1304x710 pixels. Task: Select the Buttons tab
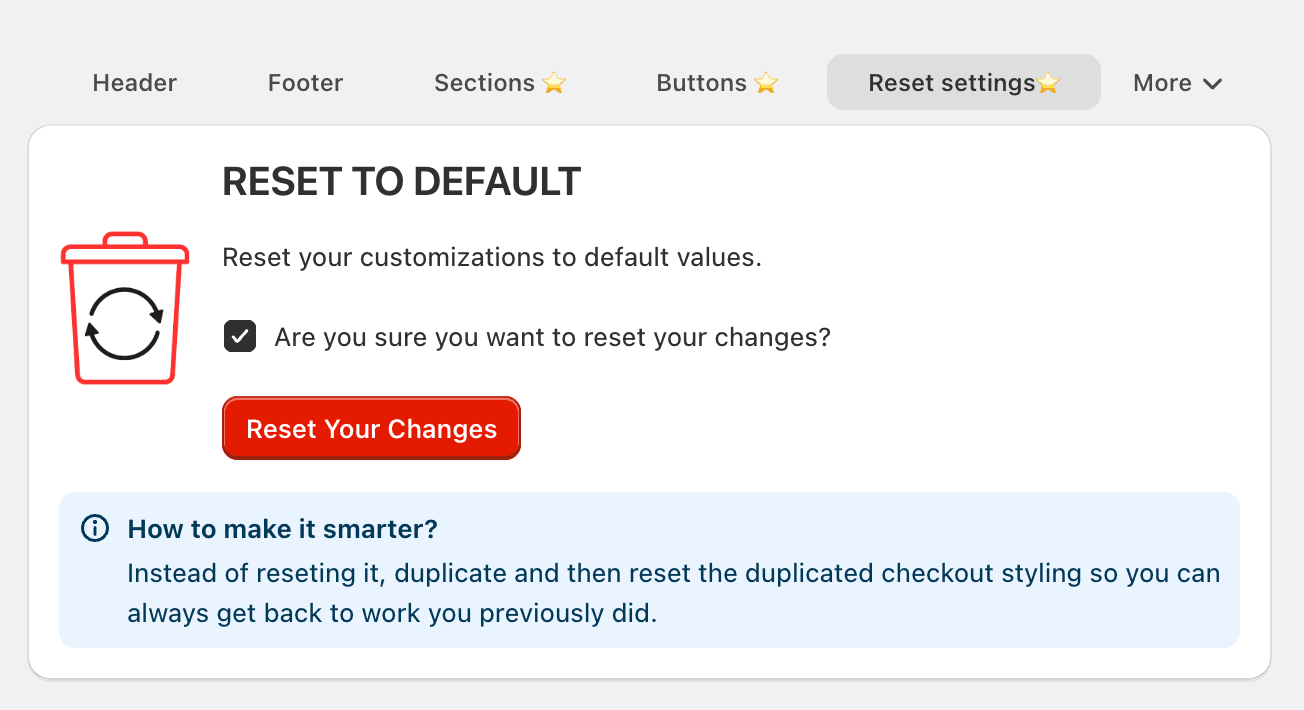[x=702, y=83]
